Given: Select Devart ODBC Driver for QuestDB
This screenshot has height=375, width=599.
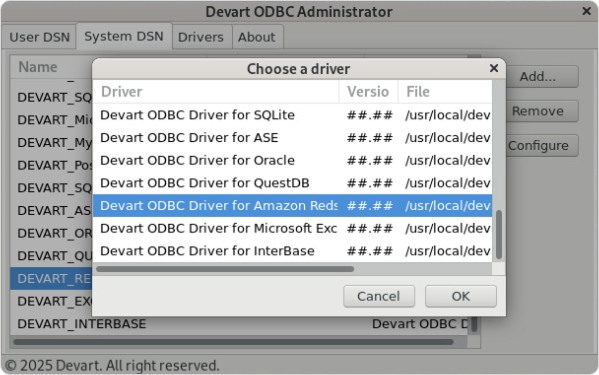Looking at the screenshot, I should (292, 183).
